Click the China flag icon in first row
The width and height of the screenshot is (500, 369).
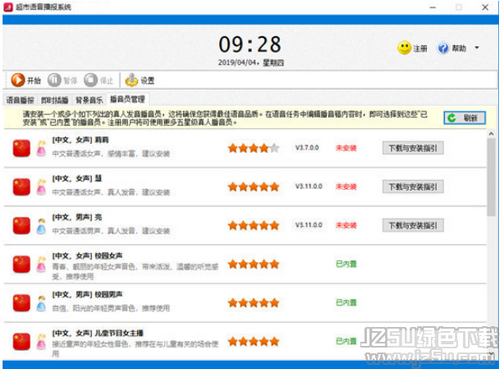coord(21,148)
